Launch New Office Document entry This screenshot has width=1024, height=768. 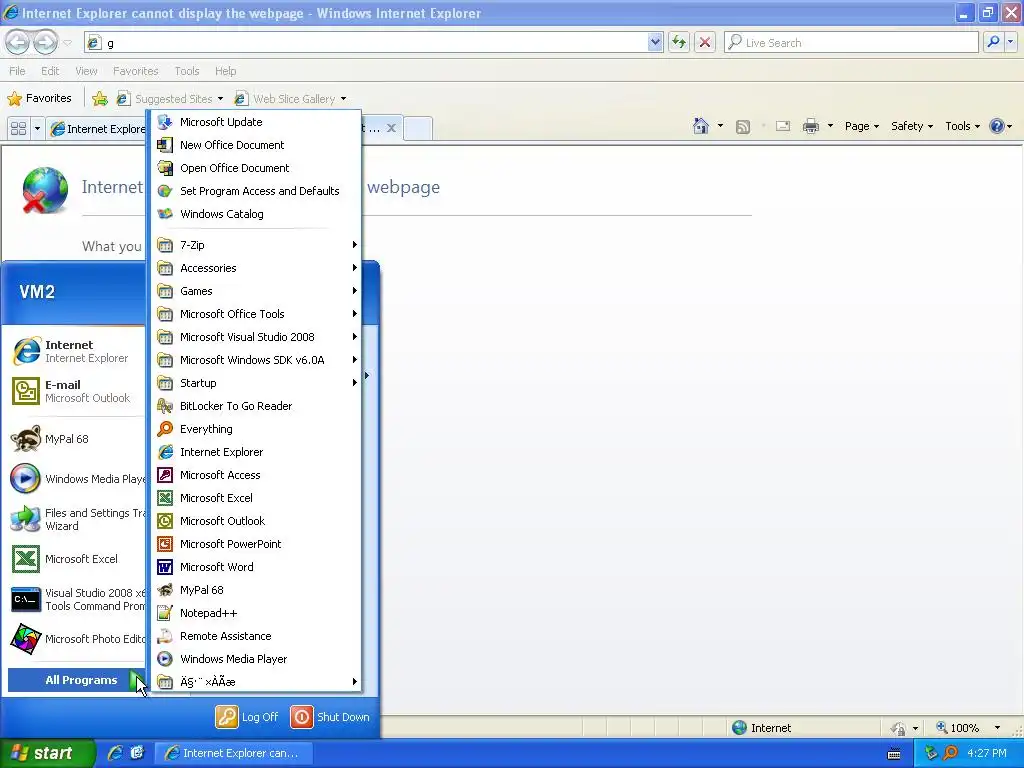[256, 145]
